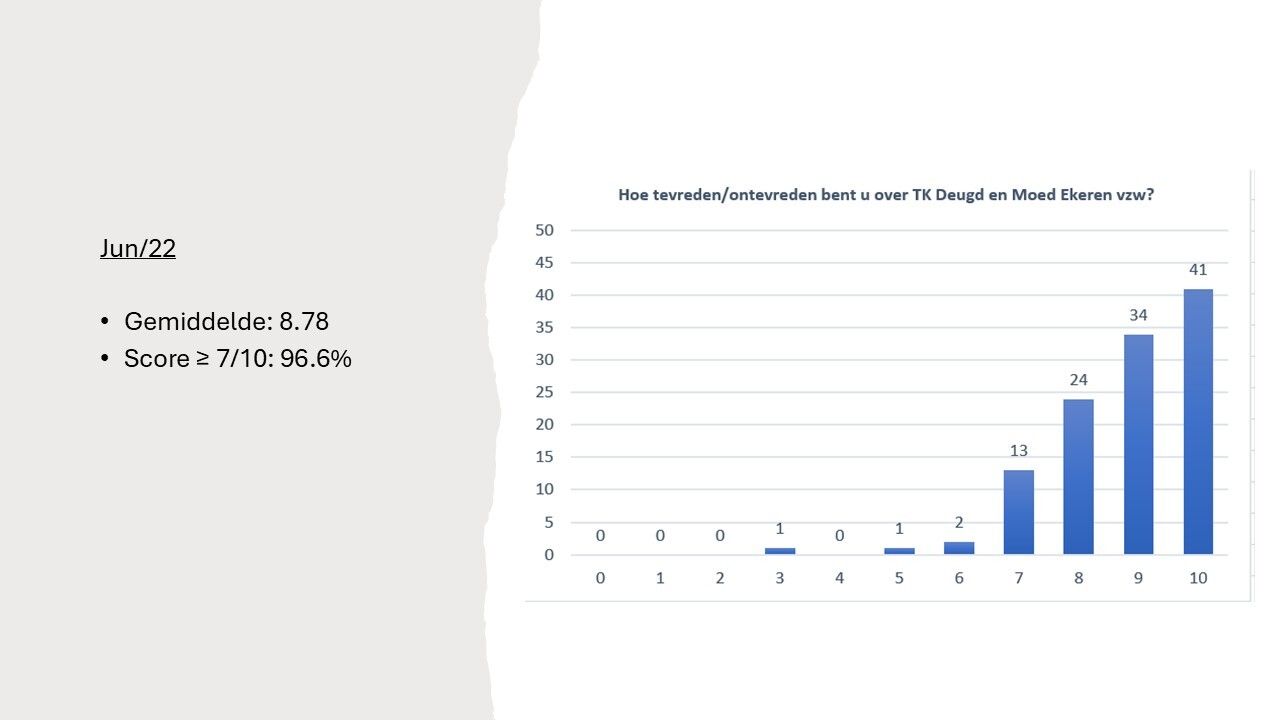1280x720 pixels.
Task: Click the x-axis category label 1
Action: coord(660,578)
